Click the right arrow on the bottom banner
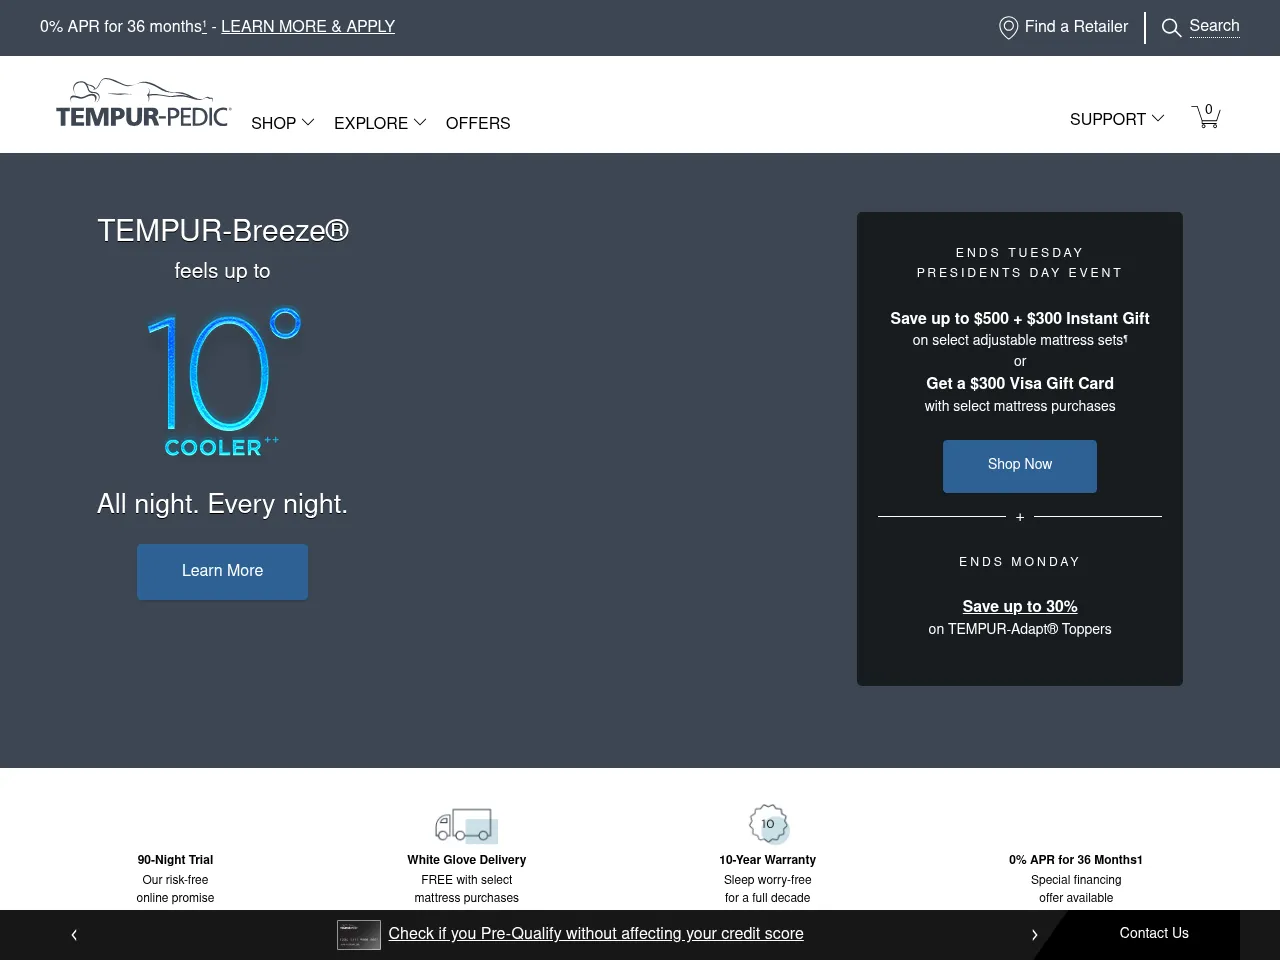1280x960 pixels. pos(1035,935)
